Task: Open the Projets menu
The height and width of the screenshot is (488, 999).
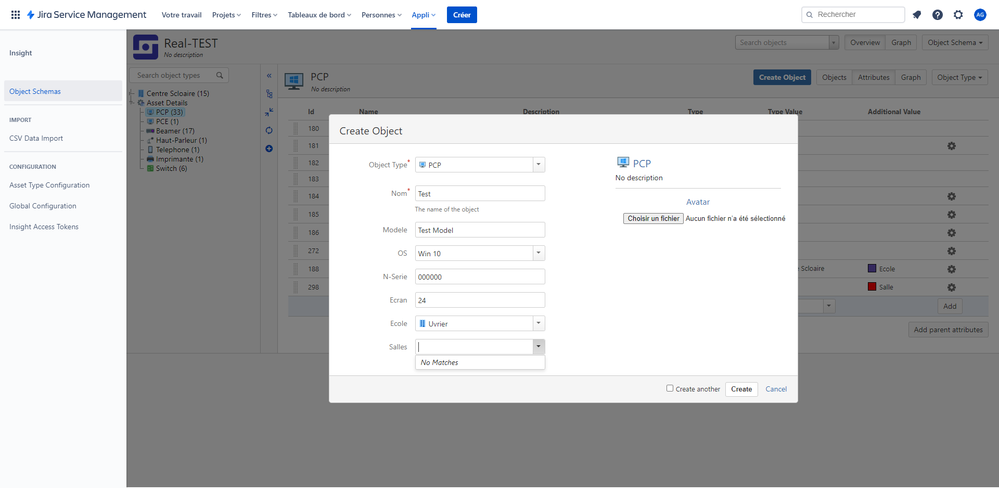Action: click(x=226, y=15)
